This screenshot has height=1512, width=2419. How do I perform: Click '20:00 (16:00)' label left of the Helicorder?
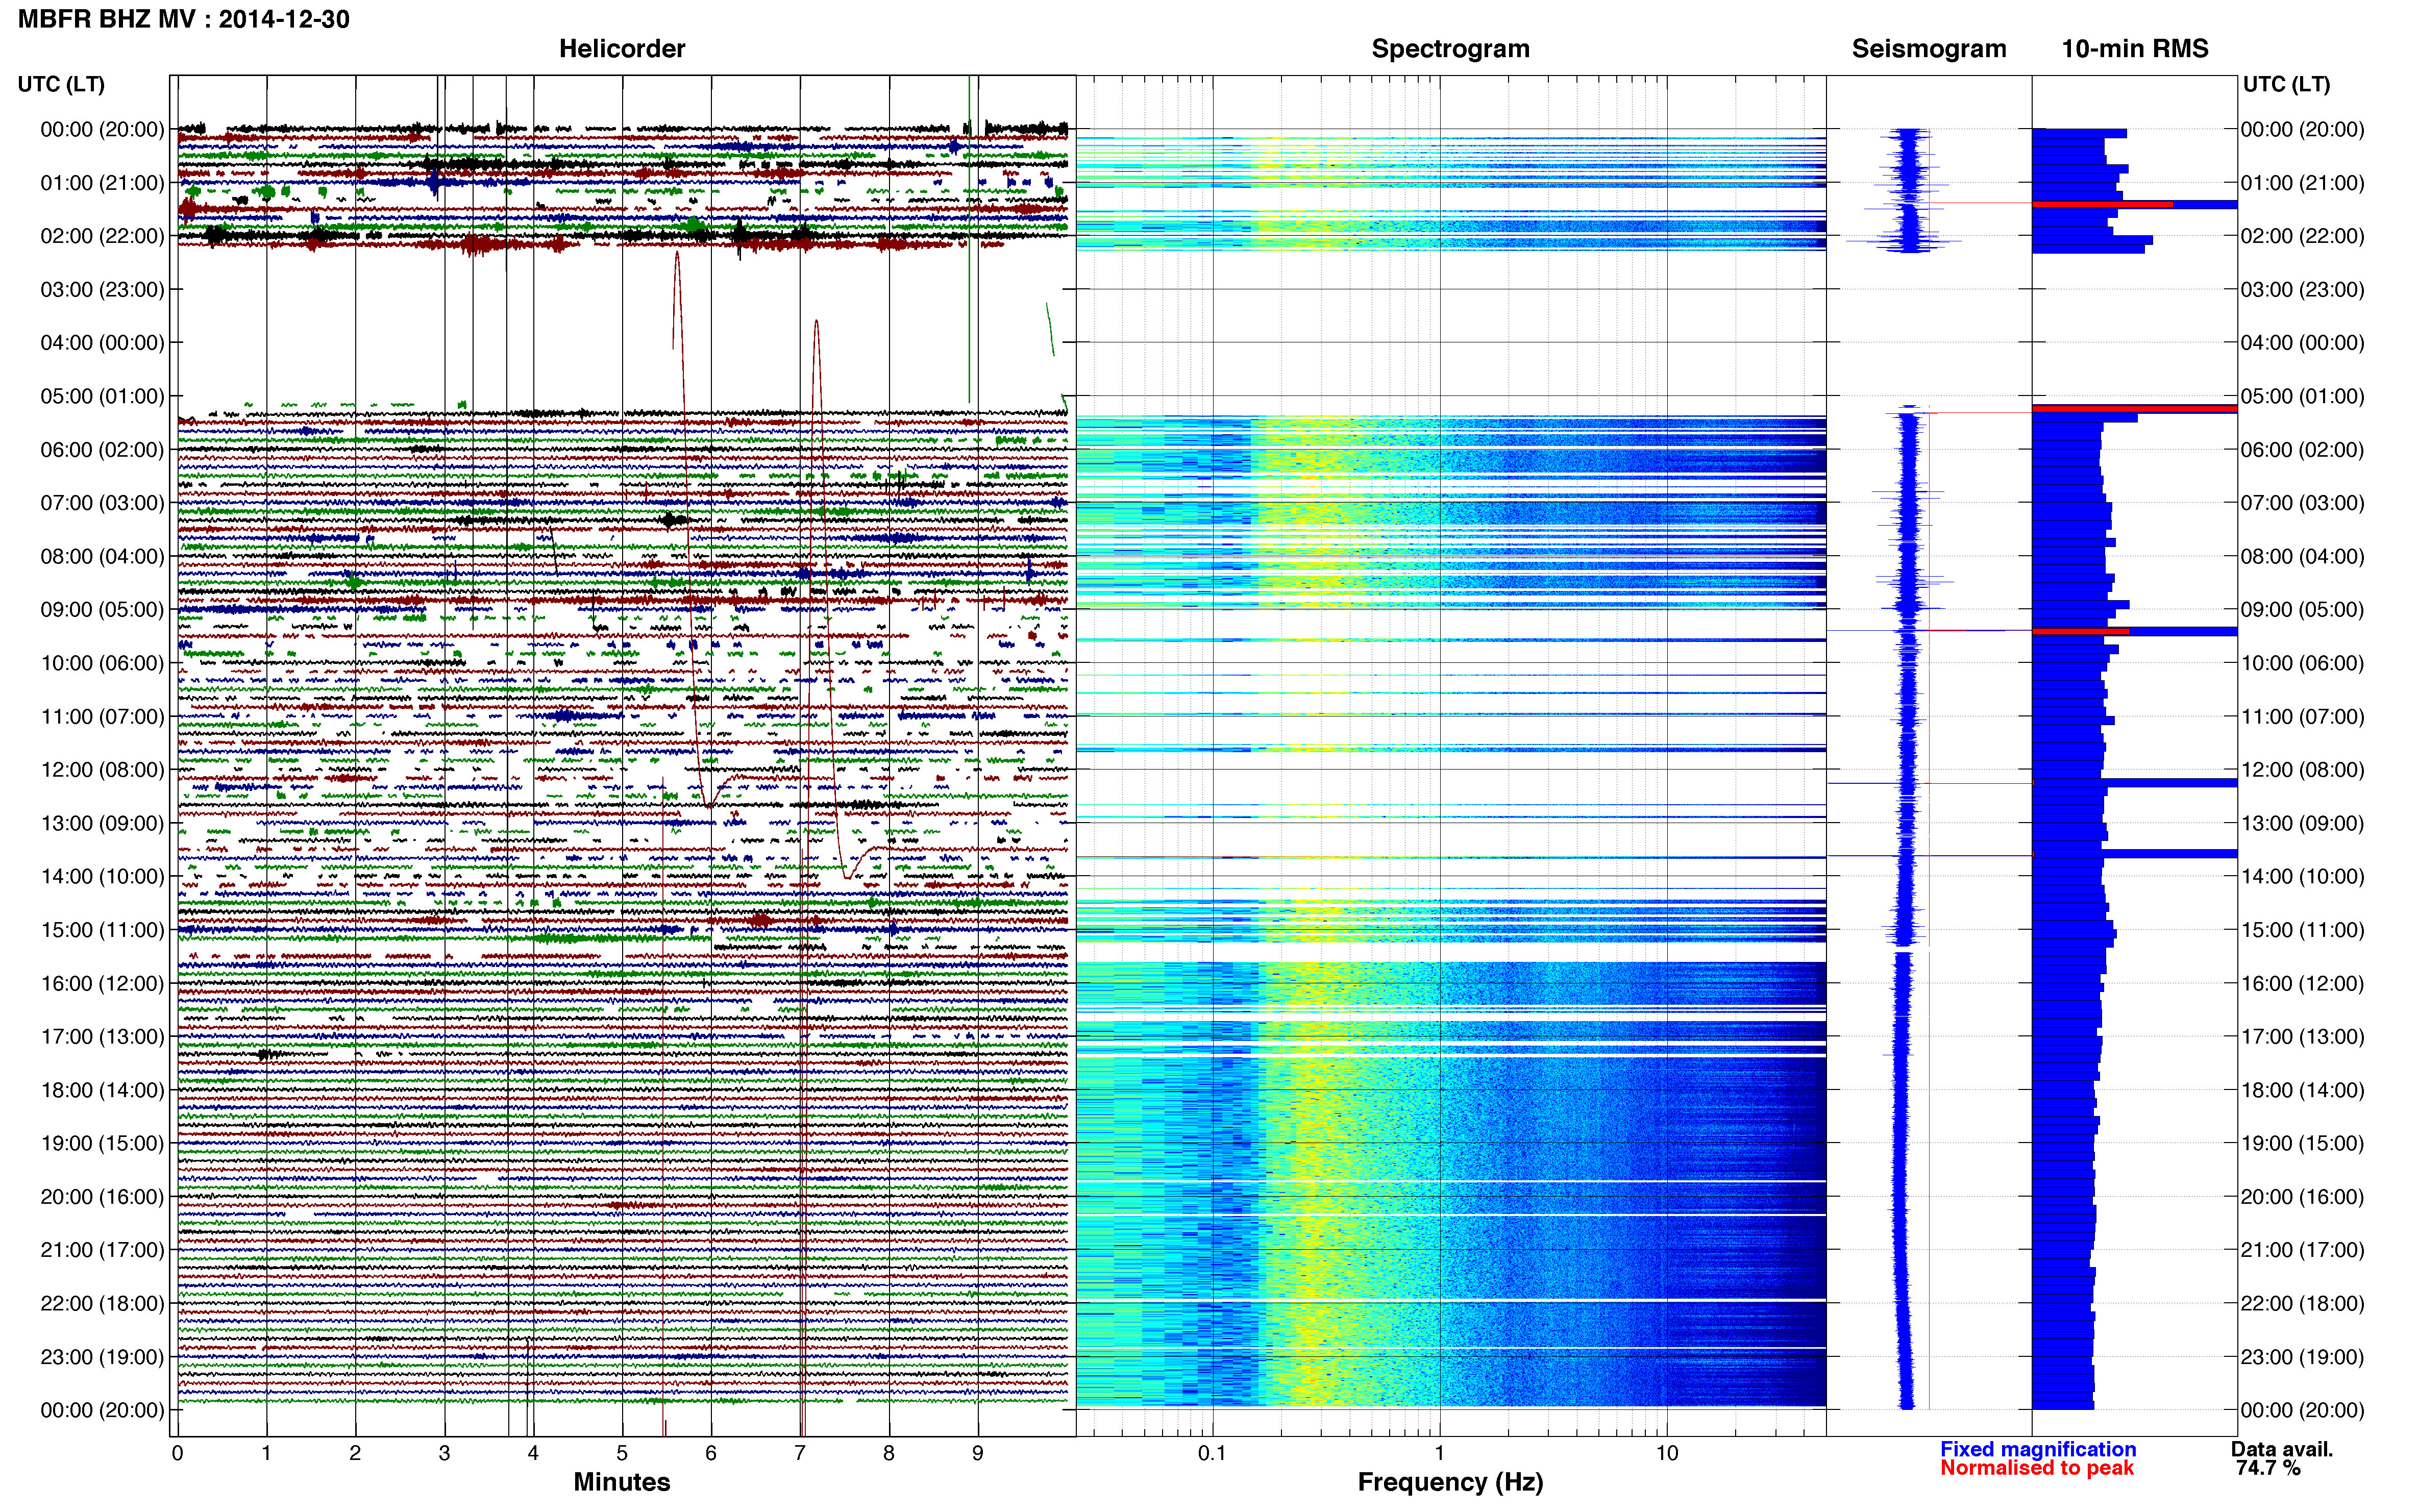click(x=102, y=1197)
